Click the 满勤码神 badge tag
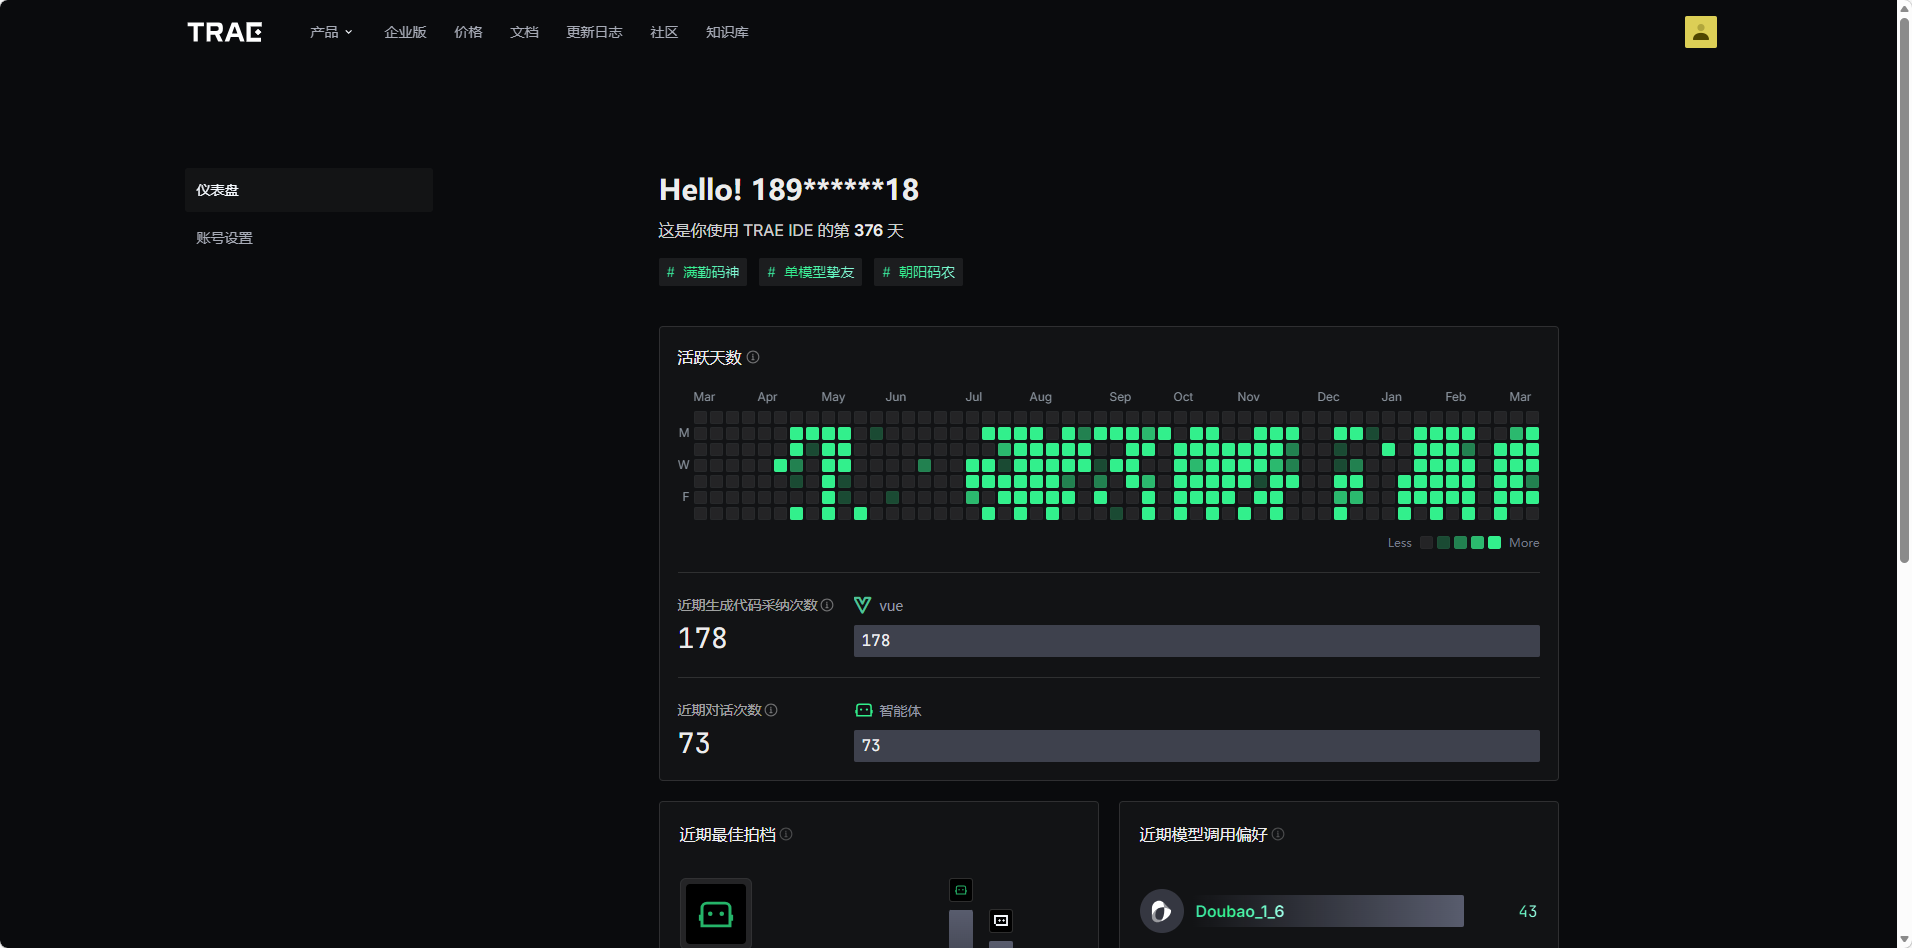 click(x=703, y=272)
